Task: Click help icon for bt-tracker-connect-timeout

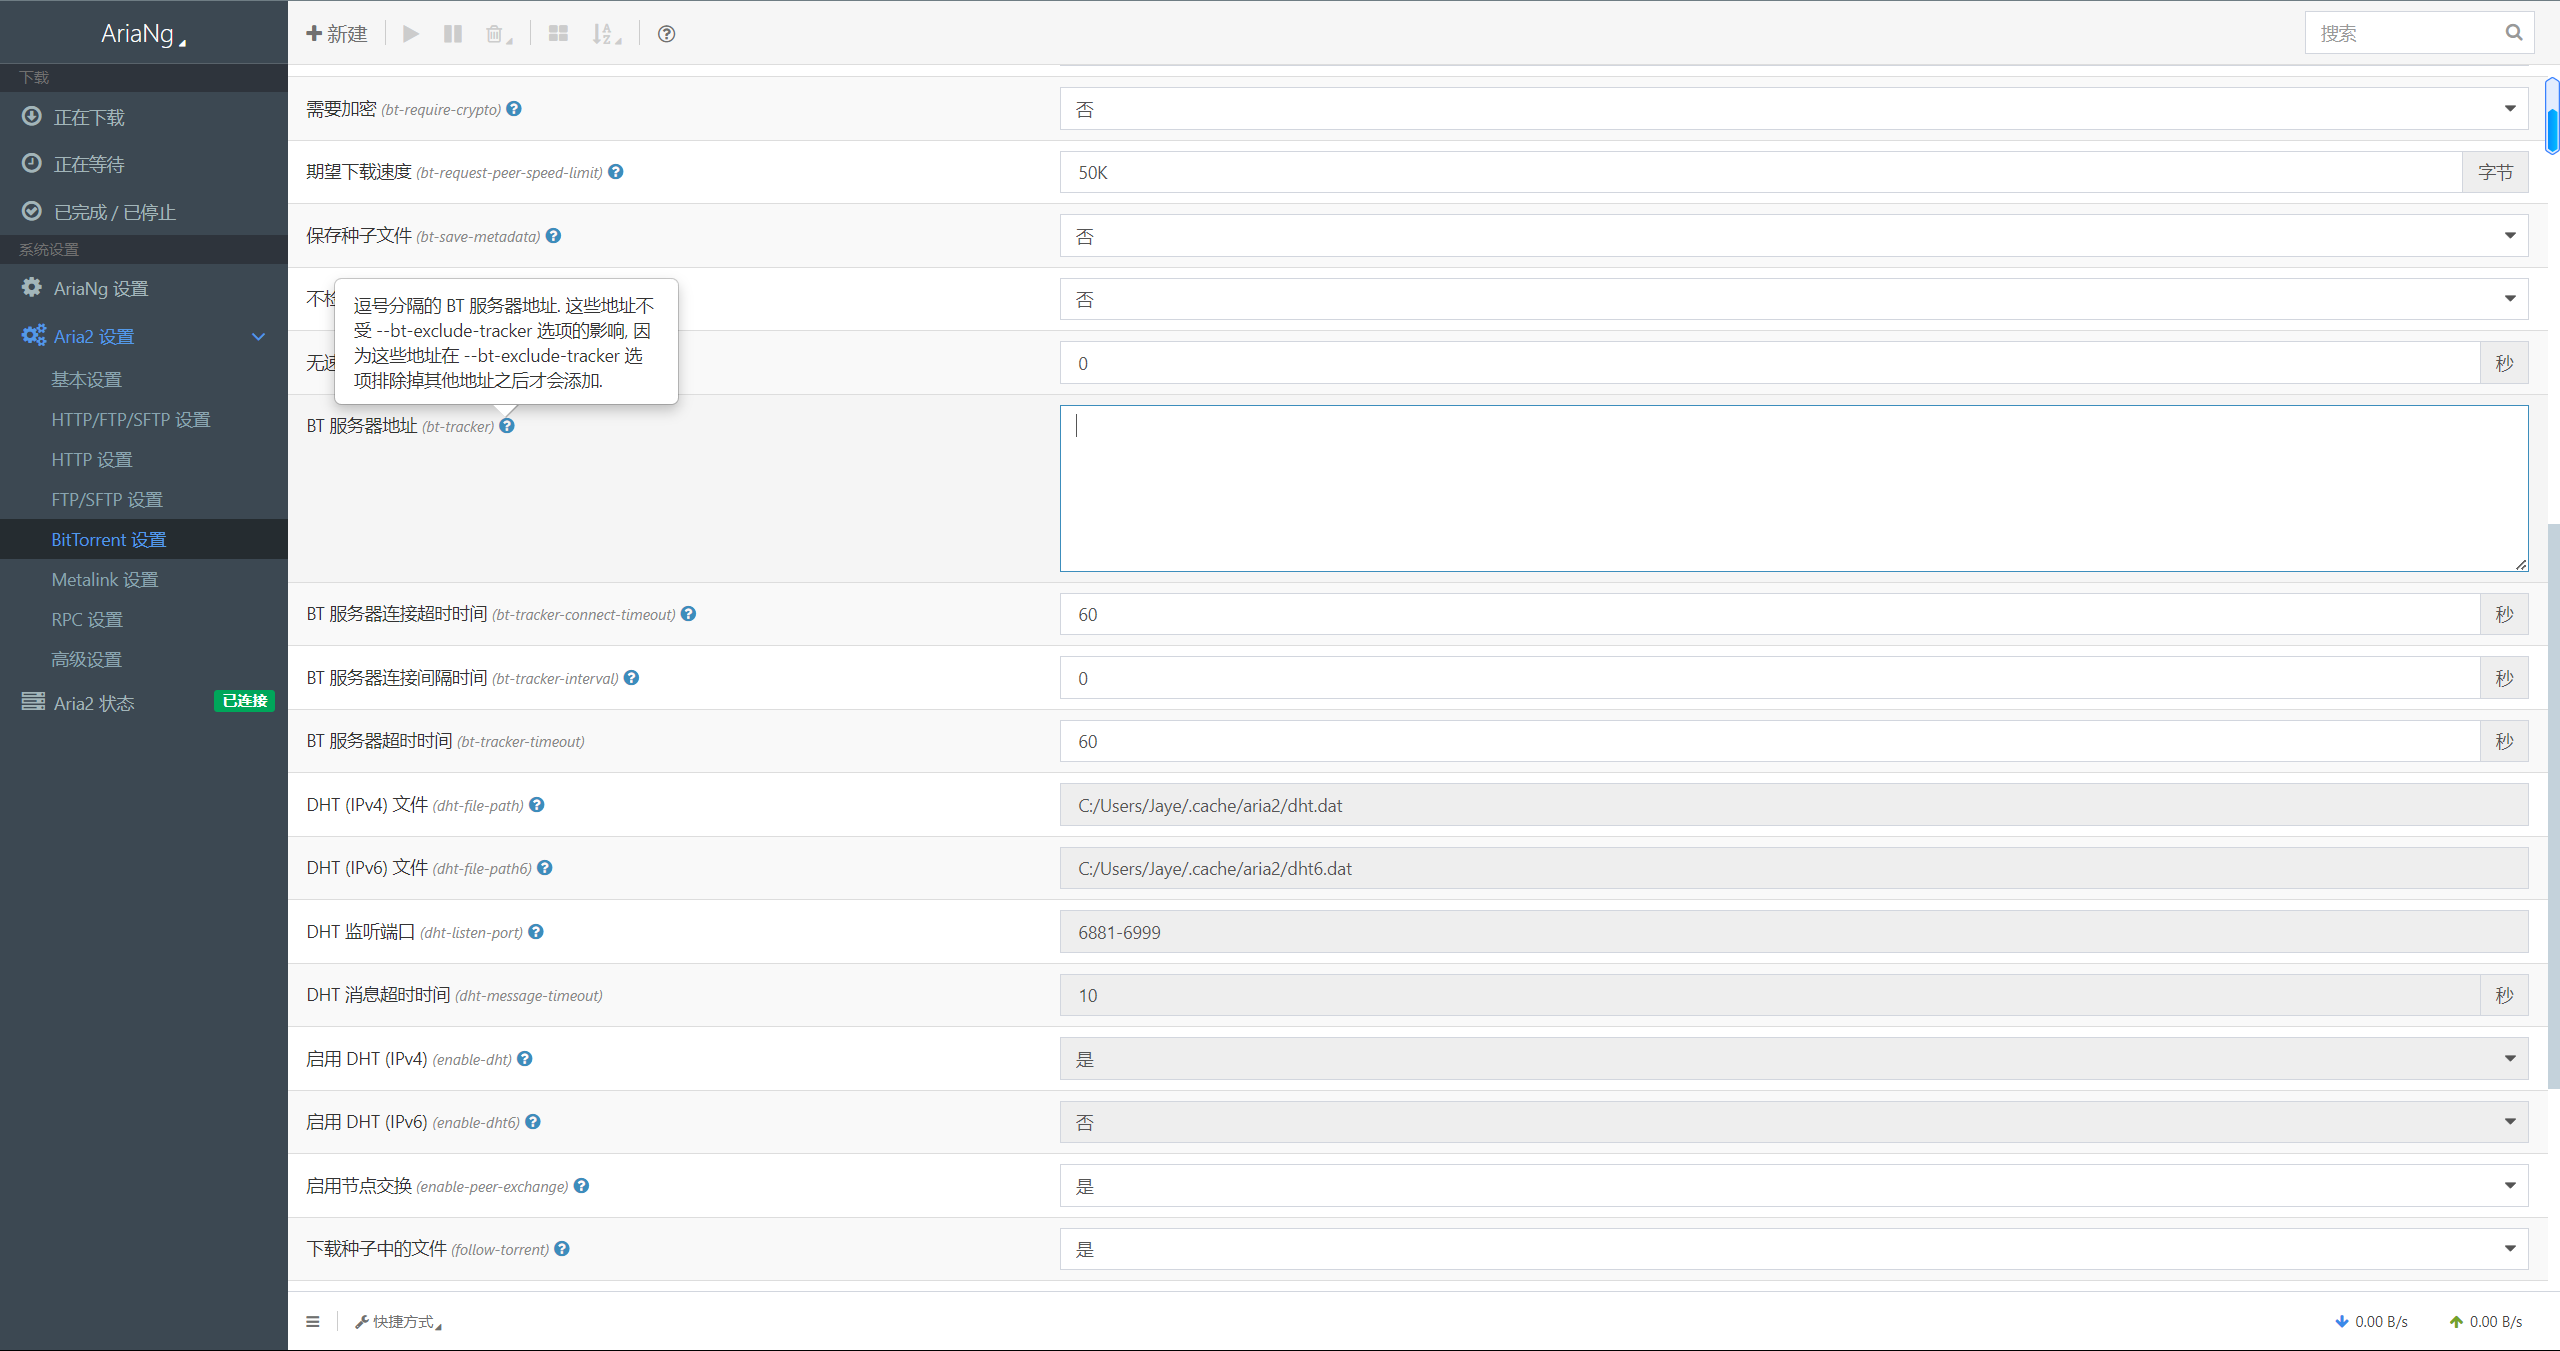Action: [689, 614]
